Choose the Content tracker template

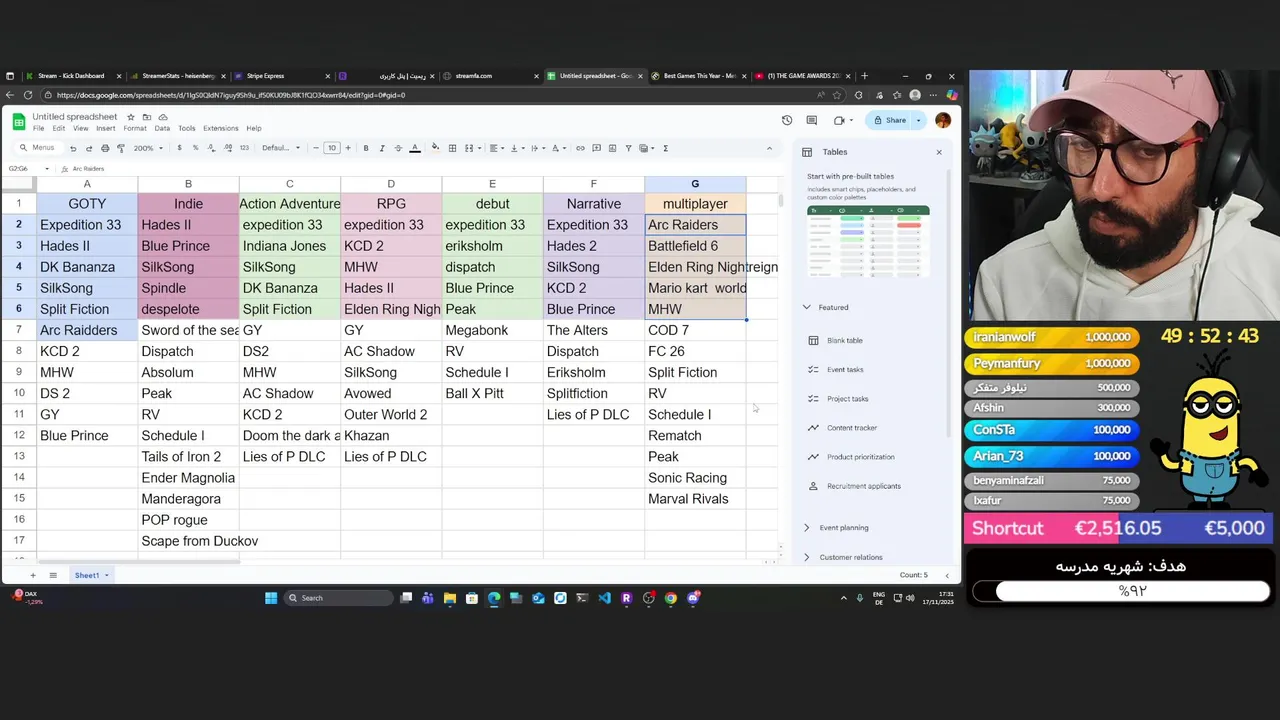[x=851, y=427]
